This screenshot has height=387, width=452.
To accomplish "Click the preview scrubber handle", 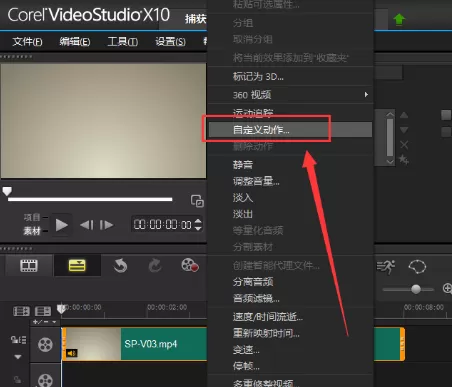I will tap(7, 191).
